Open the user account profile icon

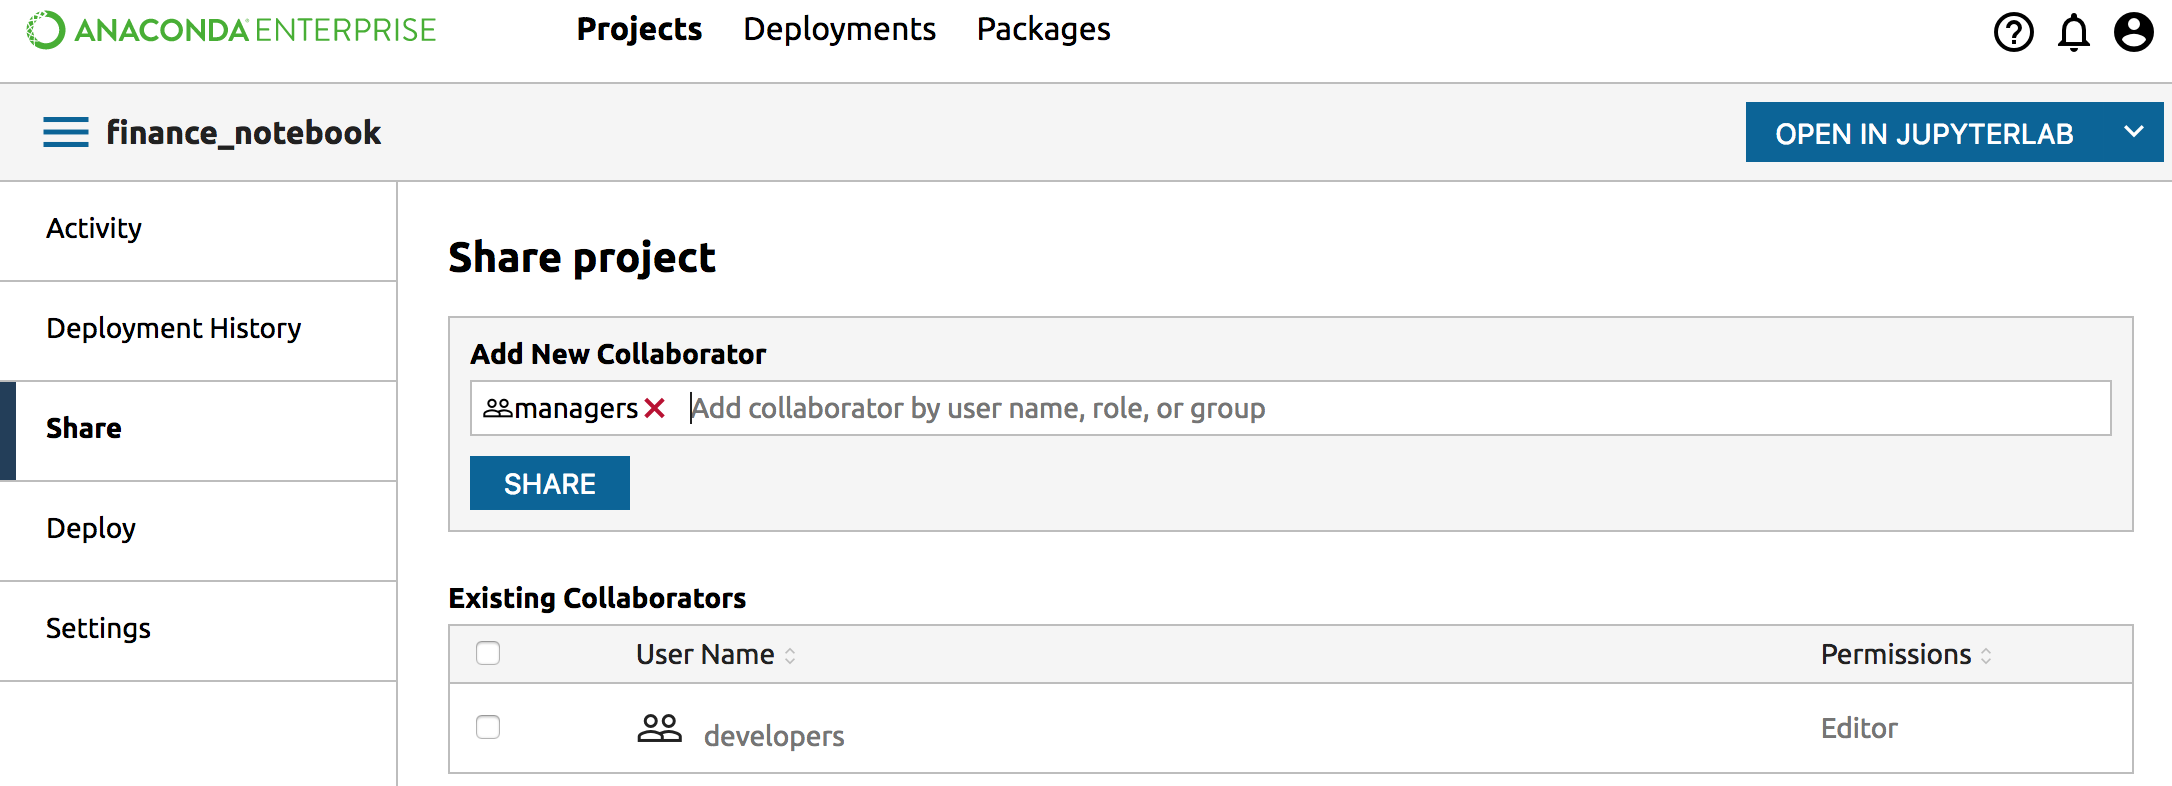tap(2133, 32)
